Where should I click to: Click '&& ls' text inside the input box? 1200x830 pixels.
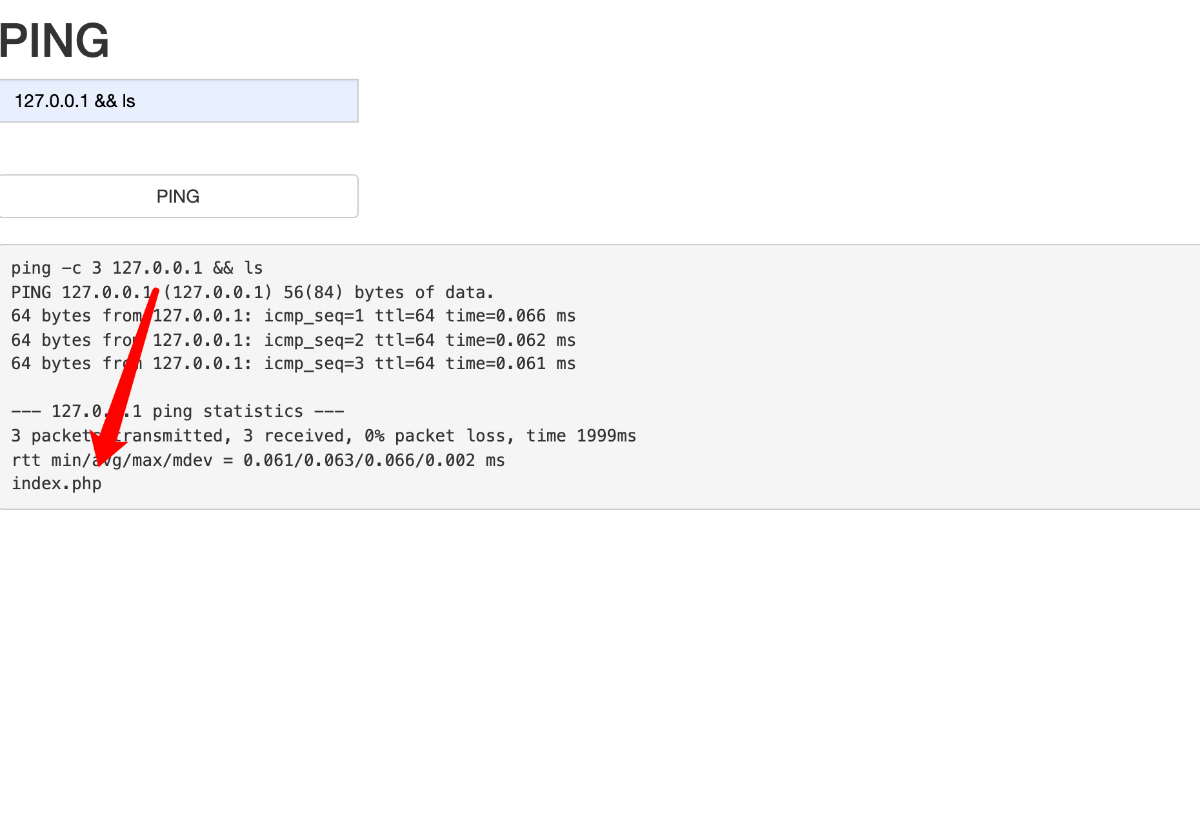coord(115,101)
